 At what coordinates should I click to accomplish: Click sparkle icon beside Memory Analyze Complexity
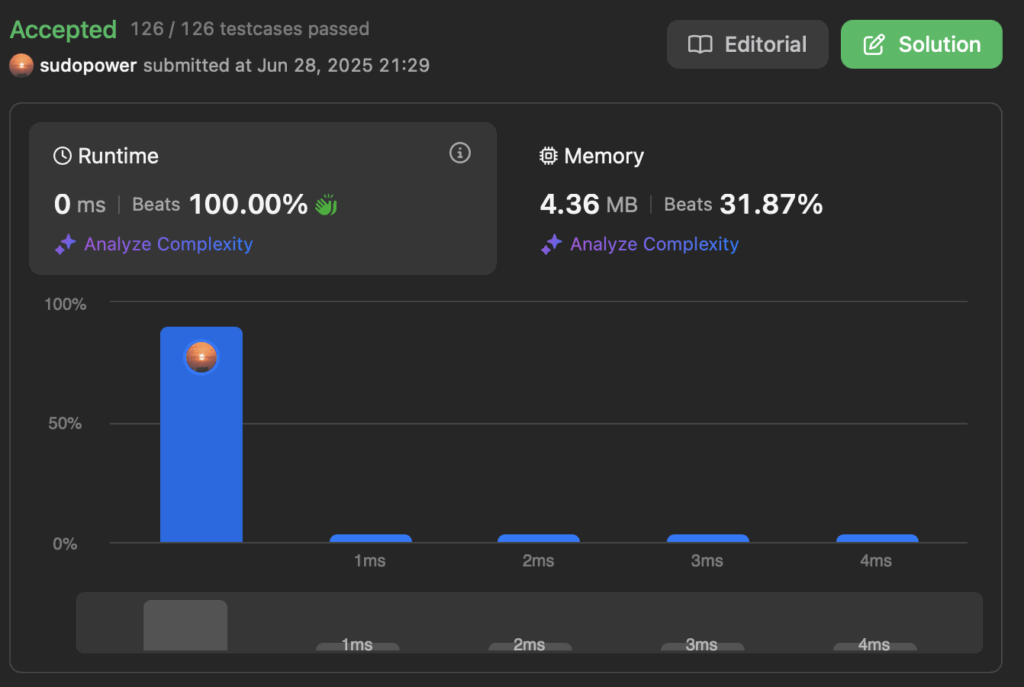551,244
